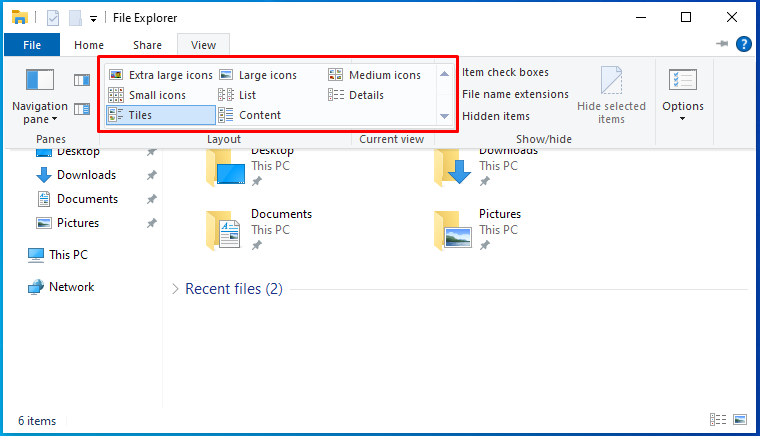Screen dimensions: 760x436
Task: Click Downloads folder tile icon
Action: pos(453,168)
